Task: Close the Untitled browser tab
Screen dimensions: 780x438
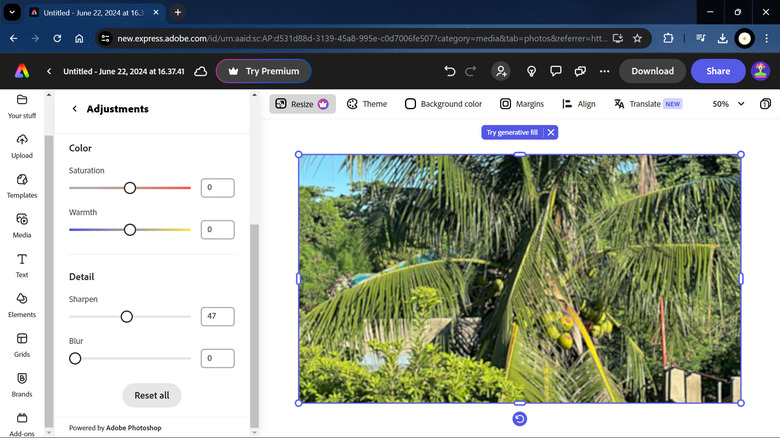Action: [156, 12]
